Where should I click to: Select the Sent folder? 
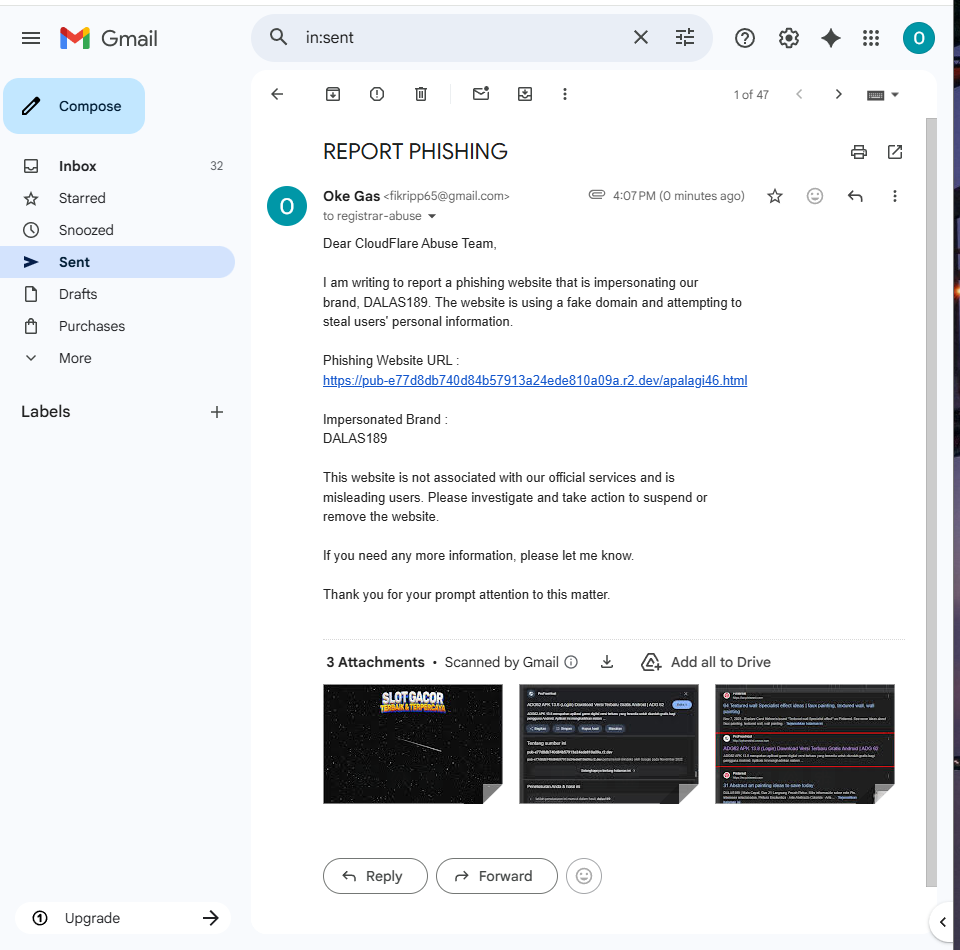[x=118, y=262]
